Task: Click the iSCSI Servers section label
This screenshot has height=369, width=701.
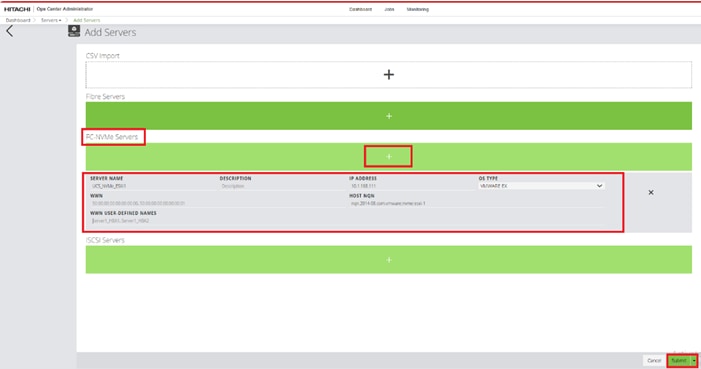Action: 106,240
